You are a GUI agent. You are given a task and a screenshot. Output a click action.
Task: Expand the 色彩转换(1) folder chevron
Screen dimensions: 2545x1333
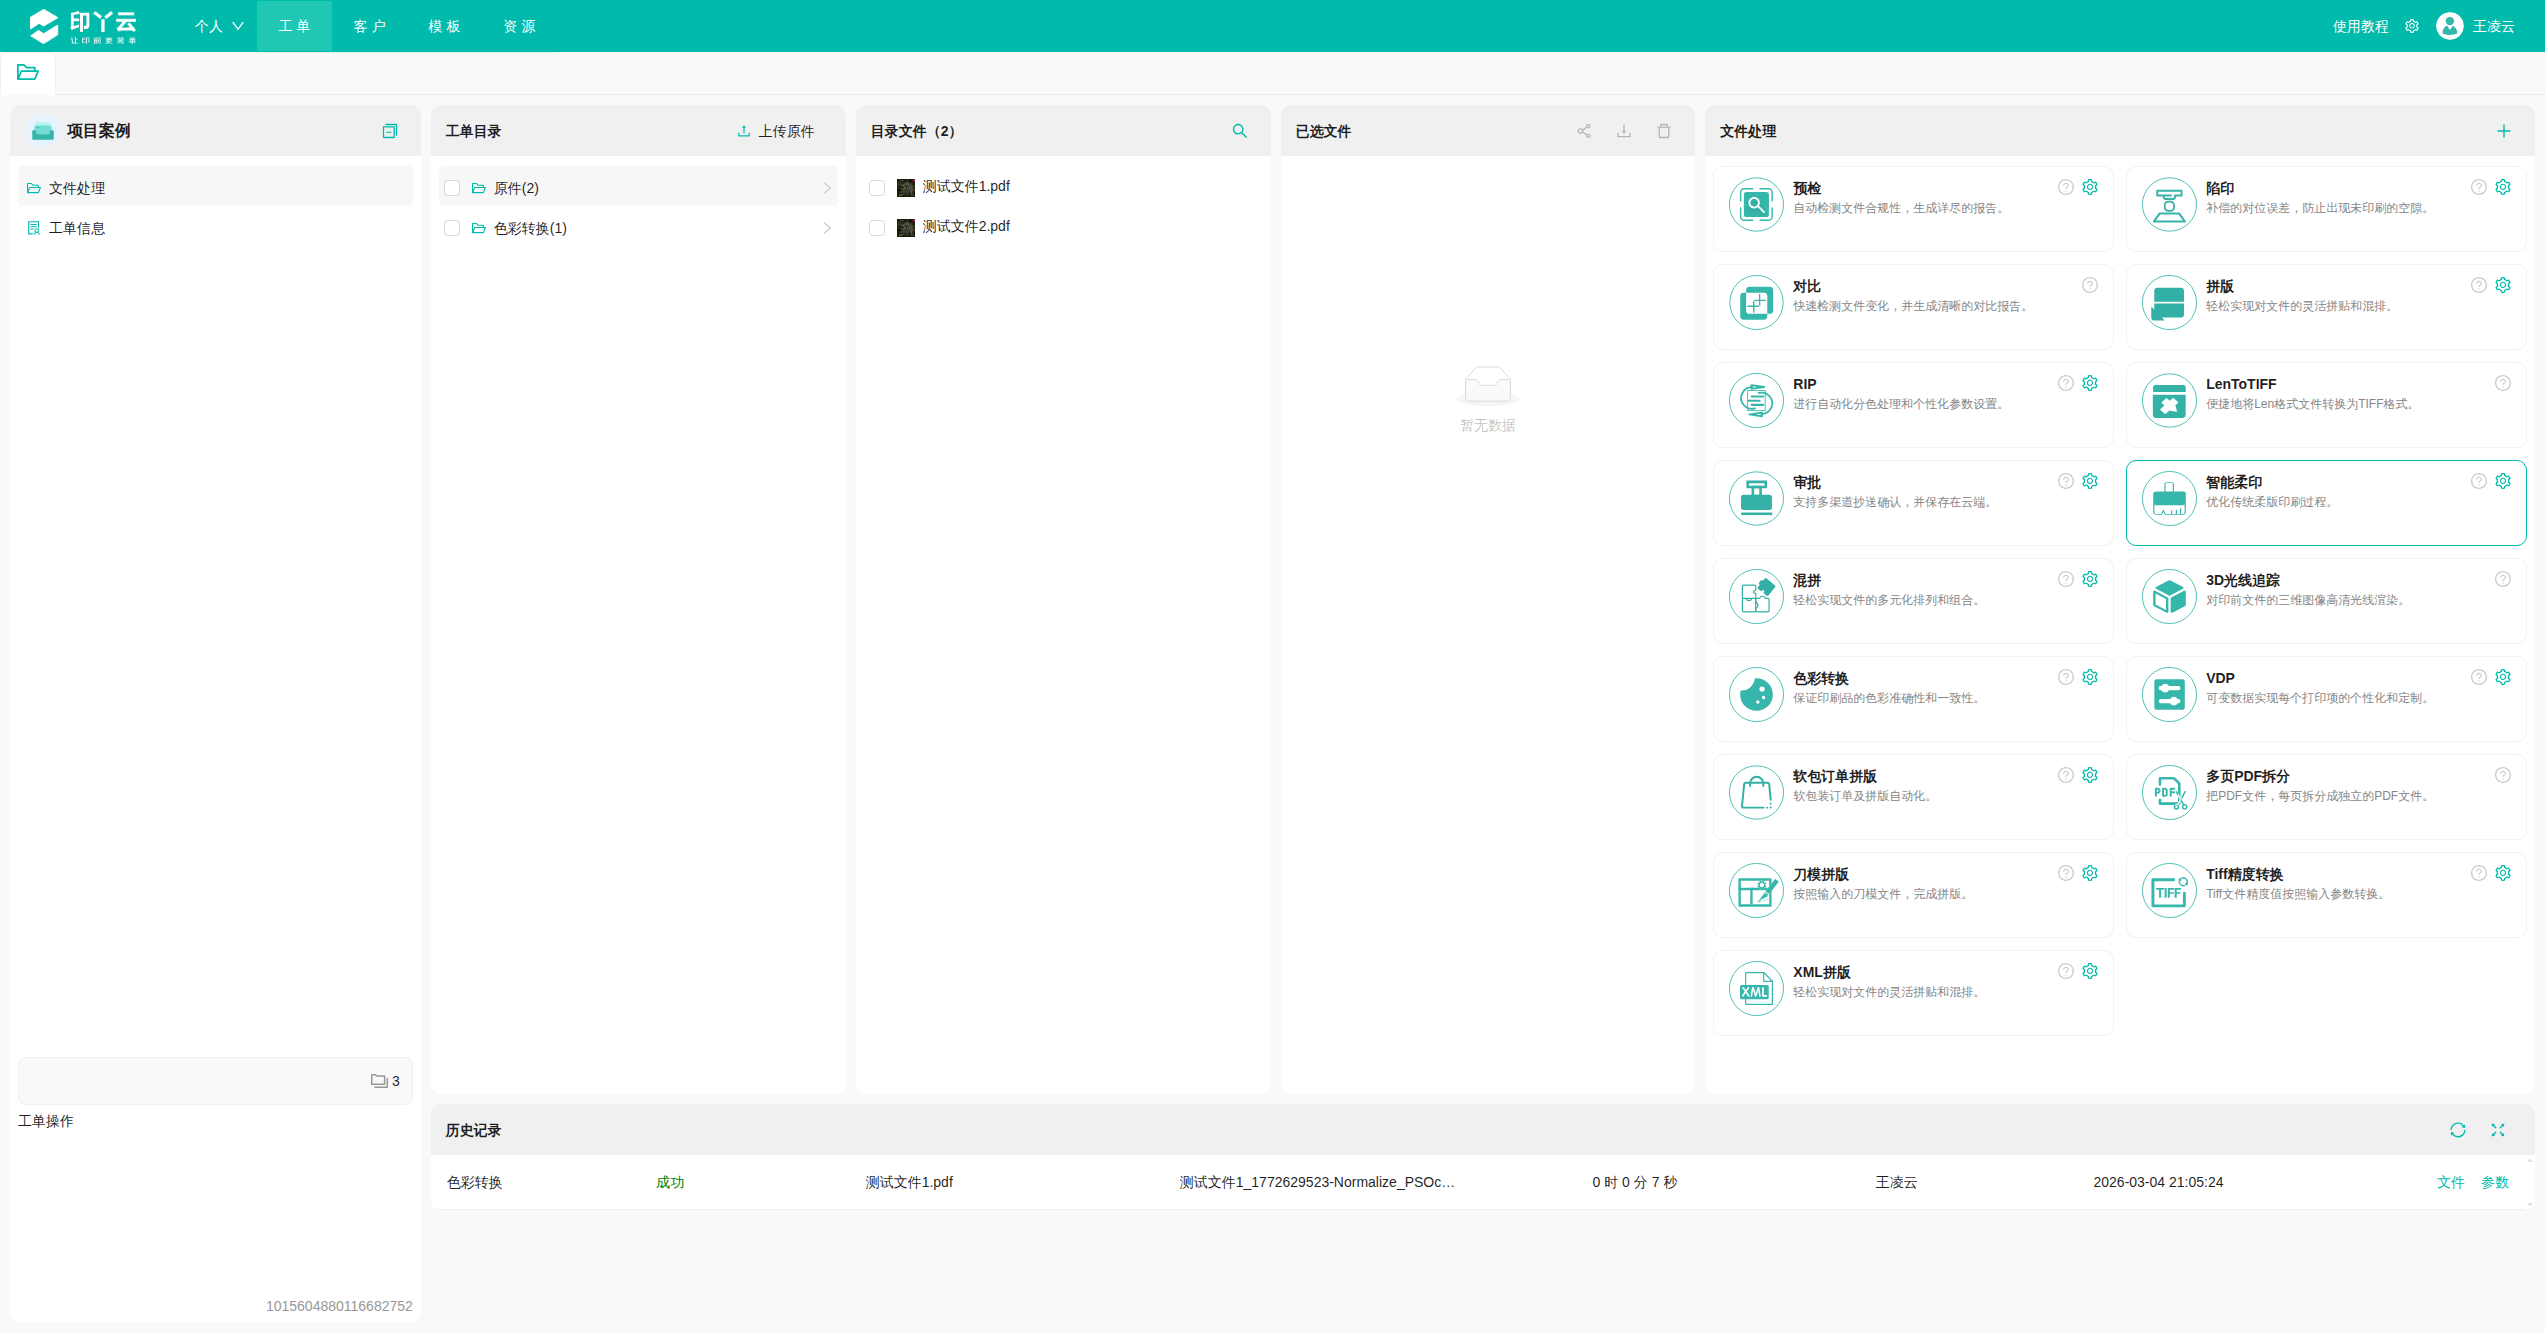click(827, 228)
